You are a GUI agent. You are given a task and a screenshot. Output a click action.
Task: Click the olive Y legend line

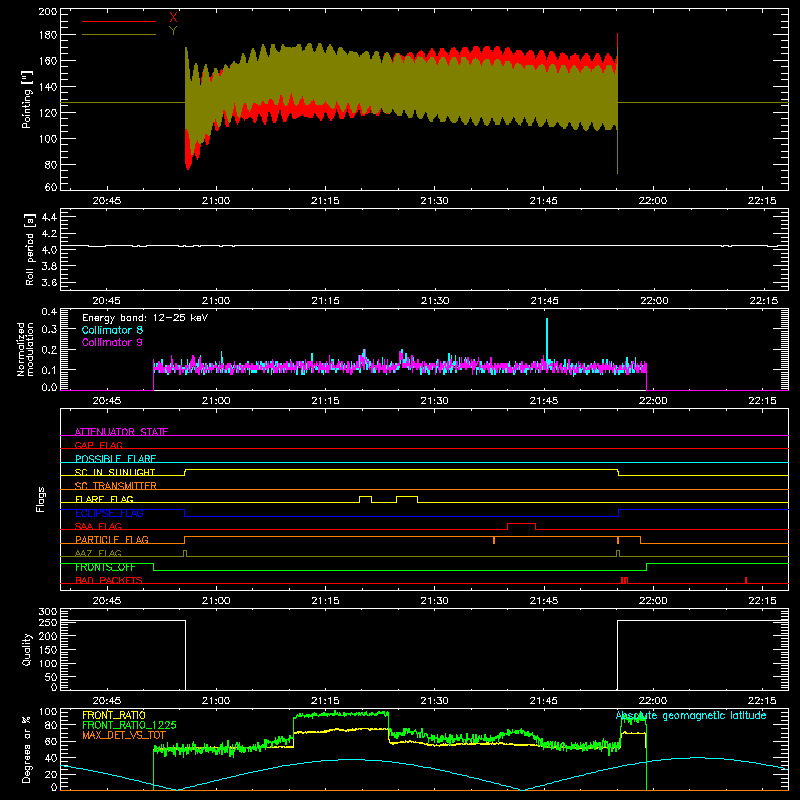(119, 34)
